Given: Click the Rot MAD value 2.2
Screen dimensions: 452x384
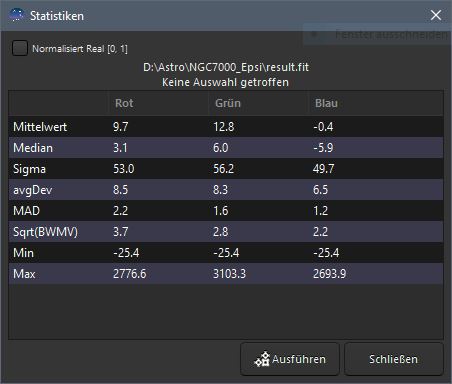Looking at the screenshot, I should pyautogui.click(x=120, y=211).
